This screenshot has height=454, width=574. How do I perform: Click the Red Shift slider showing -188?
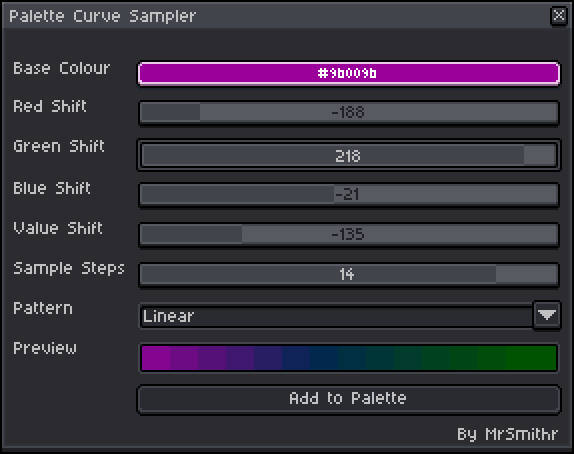pos(348,112)
